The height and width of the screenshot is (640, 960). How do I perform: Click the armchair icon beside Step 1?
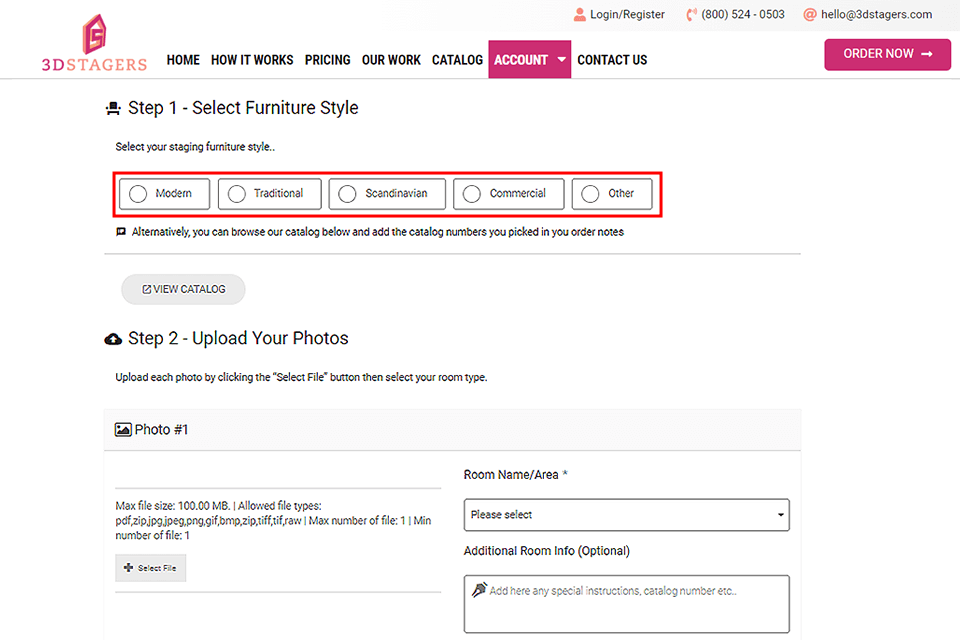(113, 108)
